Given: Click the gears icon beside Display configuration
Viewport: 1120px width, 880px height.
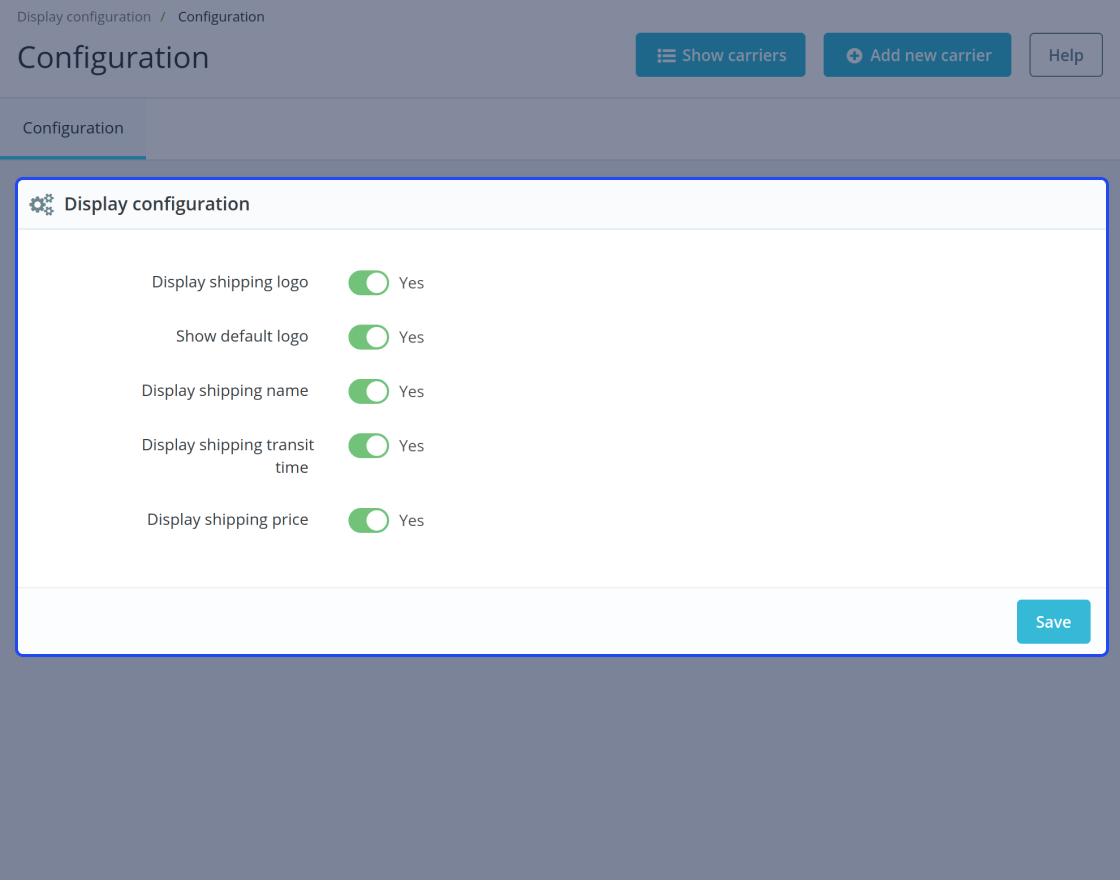Looking at the screenshot, I should pyautogui.click(x=41, y=204).
